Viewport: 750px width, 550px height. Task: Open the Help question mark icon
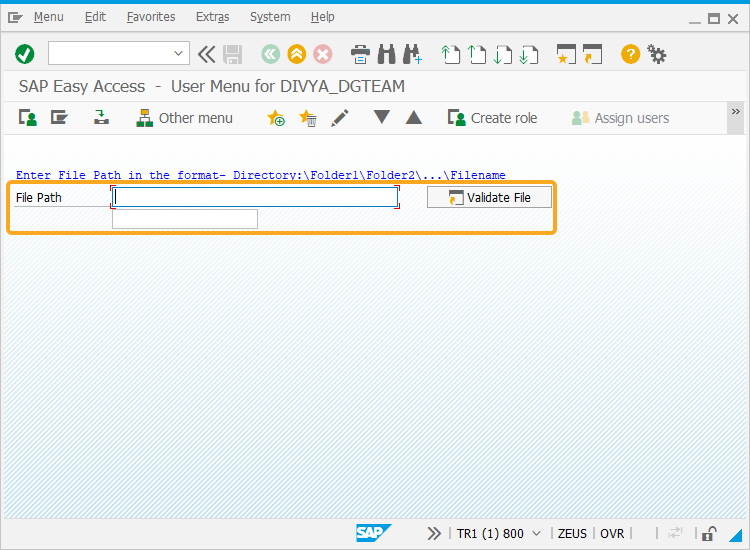(630, 54)
